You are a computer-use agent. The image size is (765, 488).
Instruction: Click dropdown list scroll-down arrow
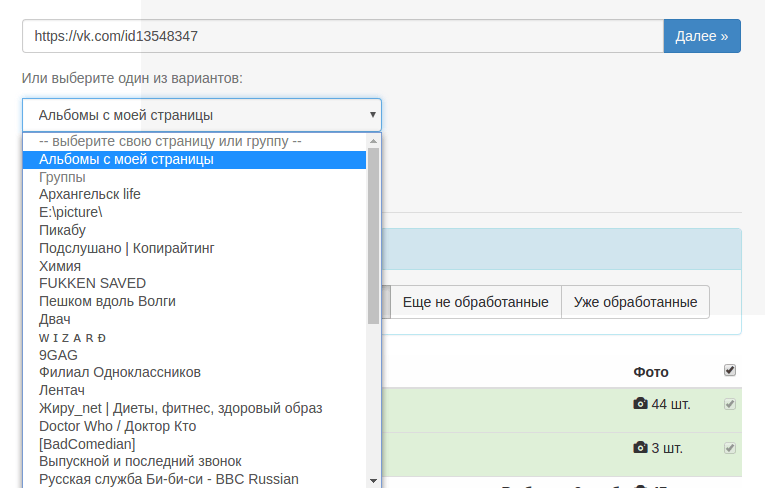click(374, 481)
